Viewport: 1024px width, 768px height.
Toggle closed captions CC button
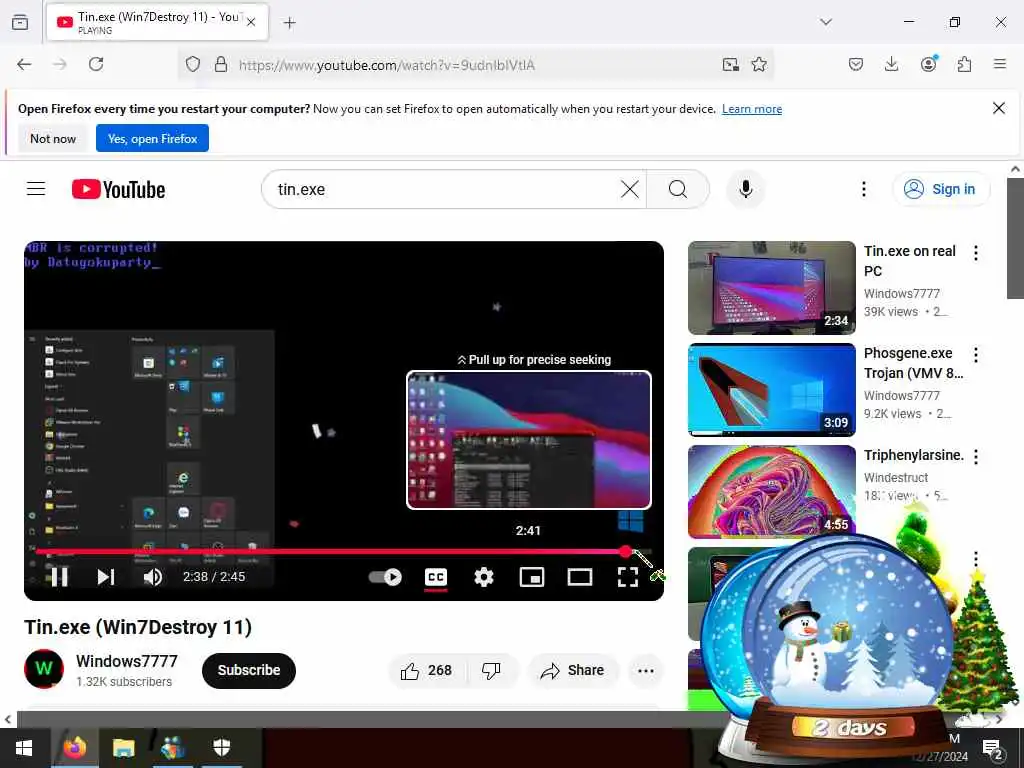[x=436, y=577]
